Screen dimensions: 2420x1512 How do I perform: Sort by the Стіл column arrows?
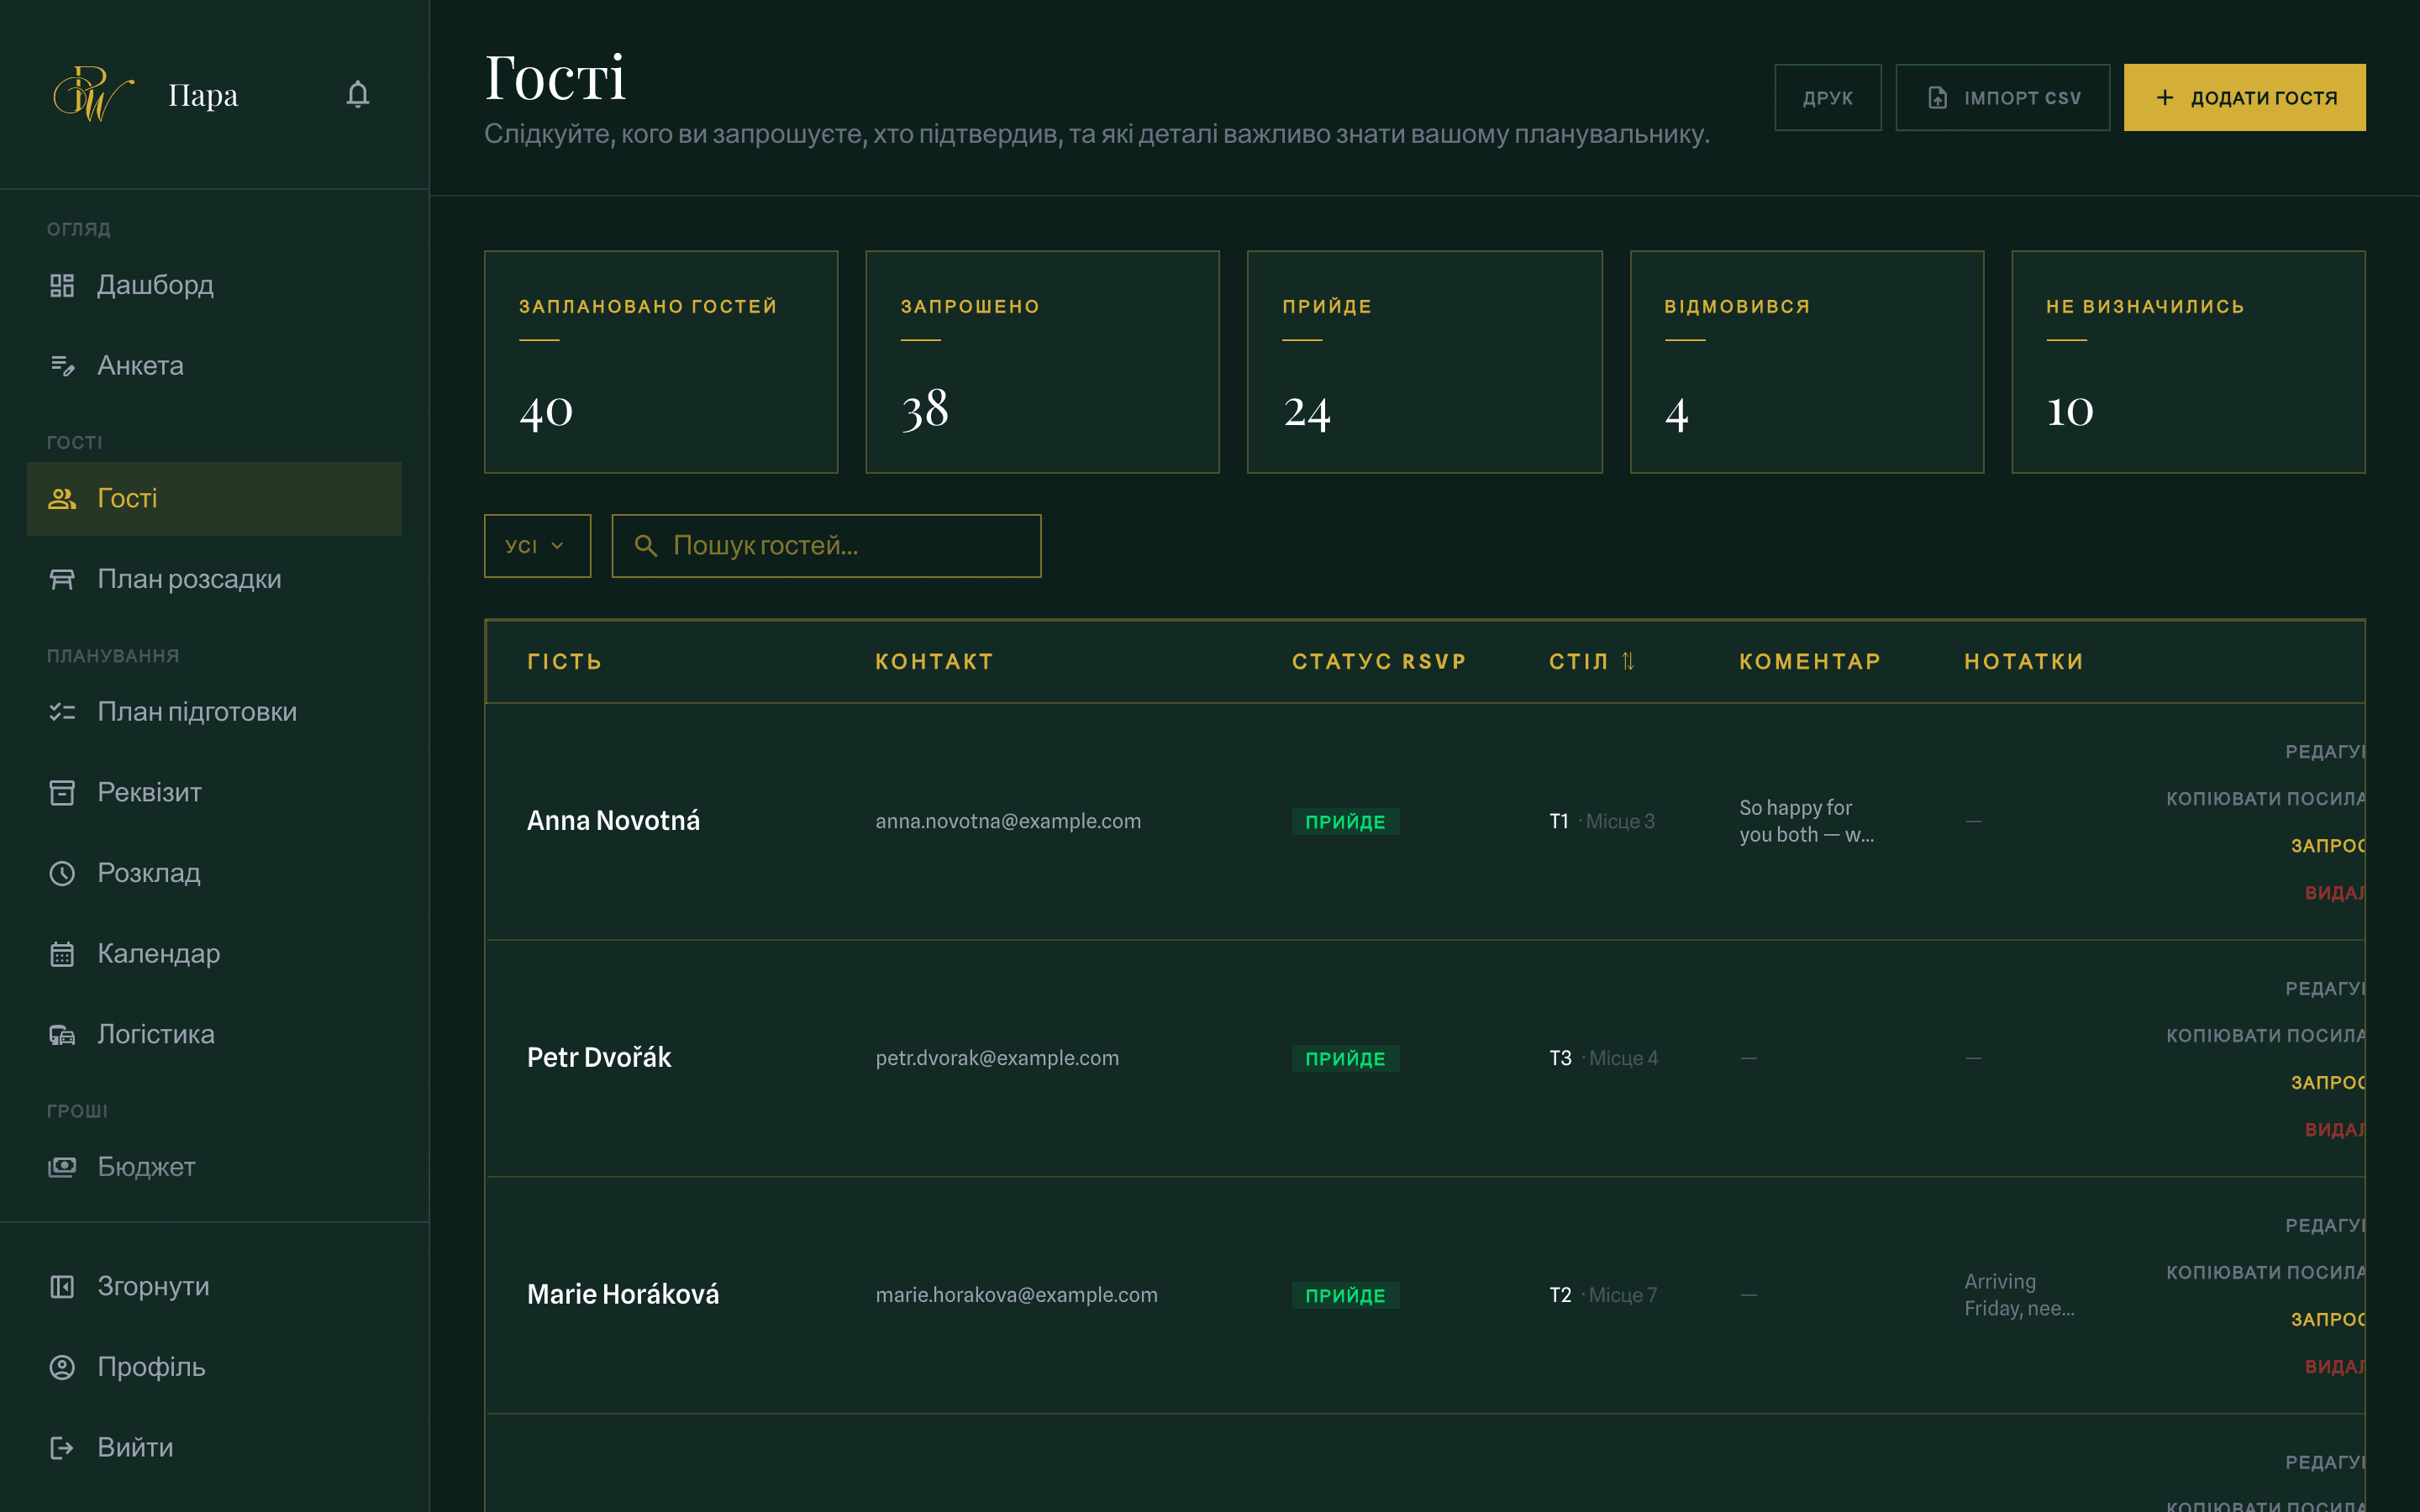[1628, 662]
